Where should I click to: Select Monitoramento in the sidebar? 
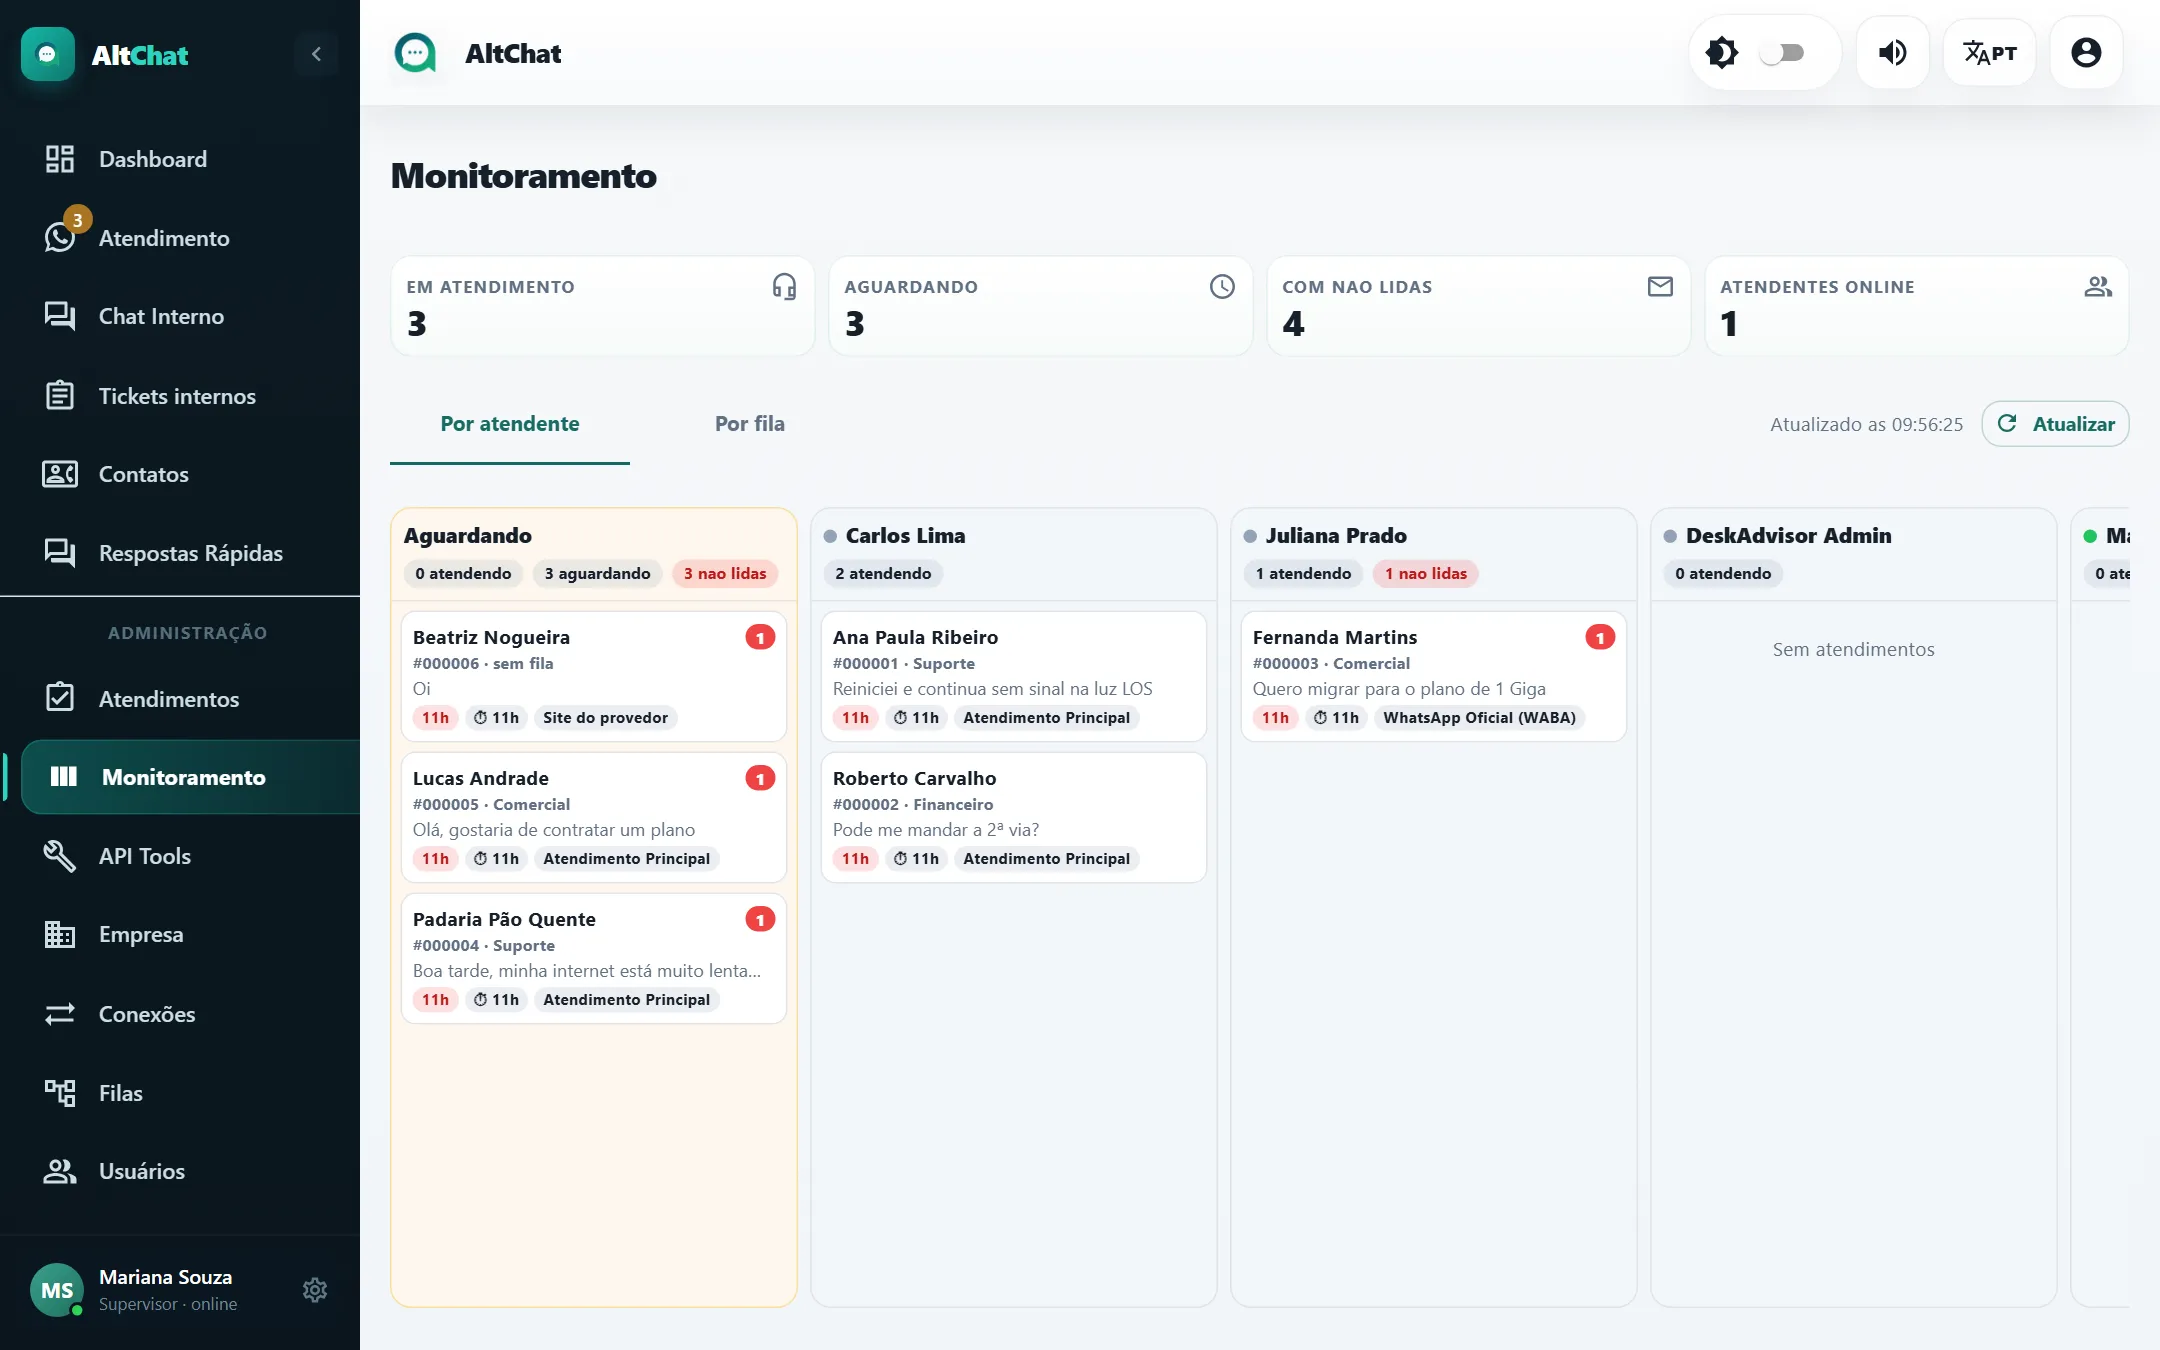click(x=190, y=777)
